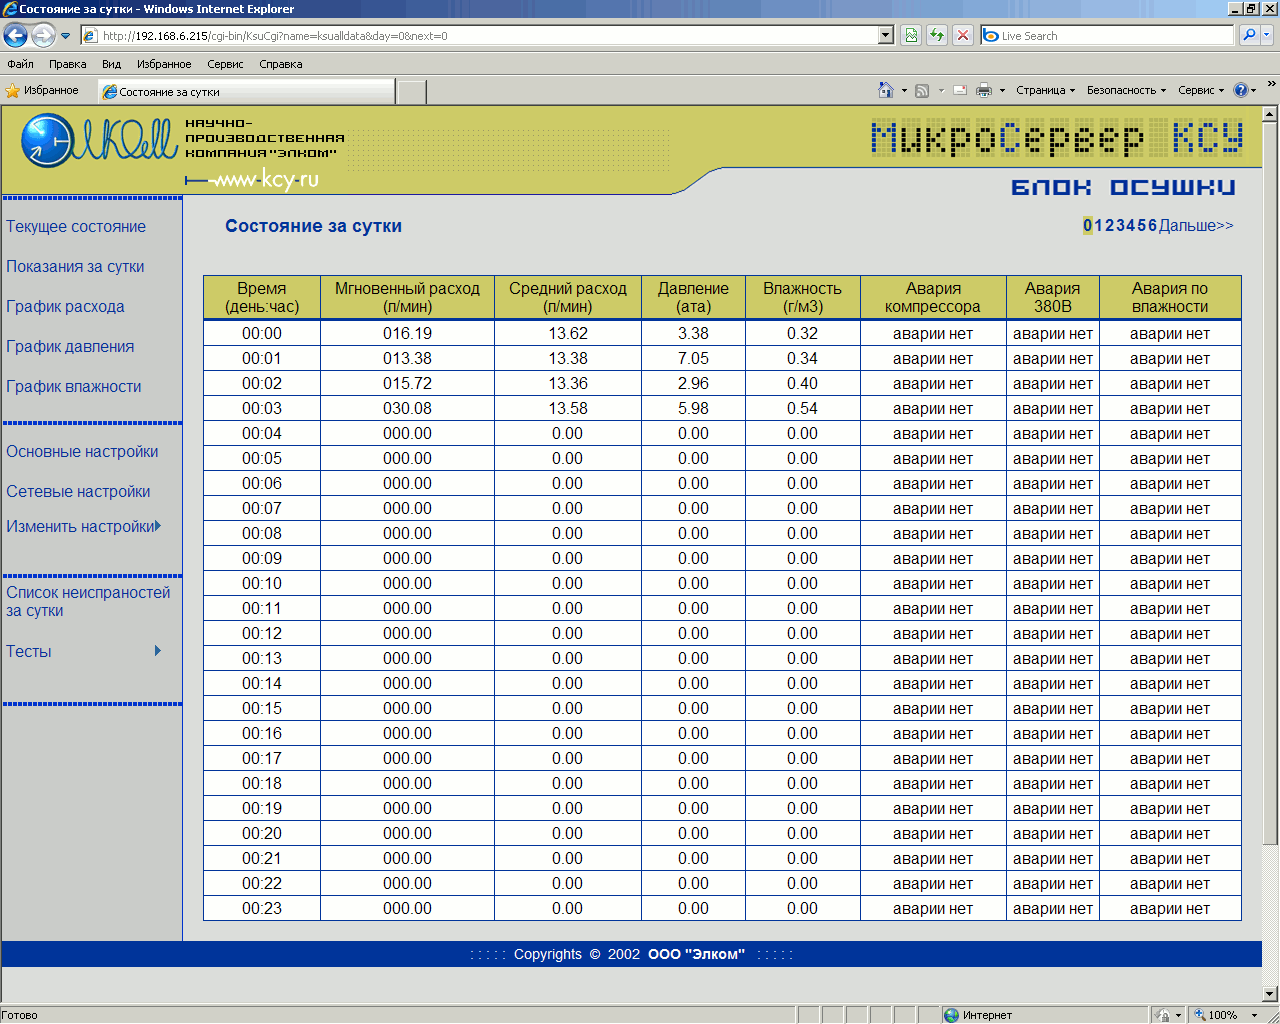Click the Live Search box
The image size is (1280, 1024).
click(1108, 36)
